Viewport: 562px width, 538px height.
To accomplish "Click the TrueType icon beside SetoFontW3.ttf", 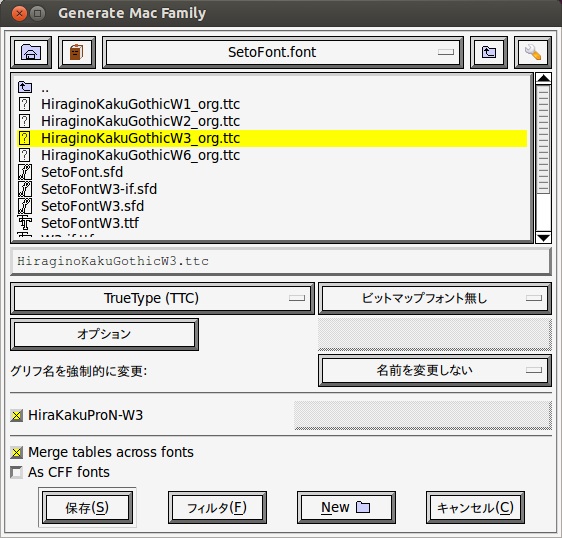I will (25, 223).
